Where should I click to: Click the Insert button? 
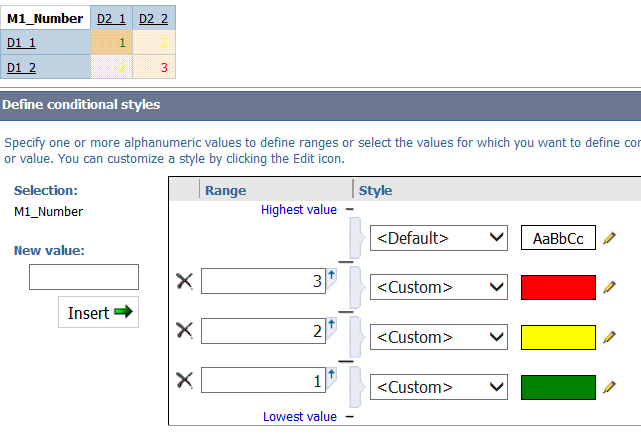click(99, 312)
